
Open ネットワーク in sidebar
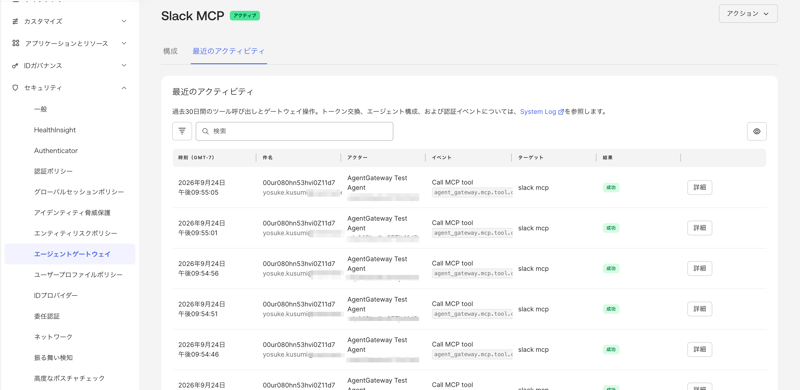(53, 337)
